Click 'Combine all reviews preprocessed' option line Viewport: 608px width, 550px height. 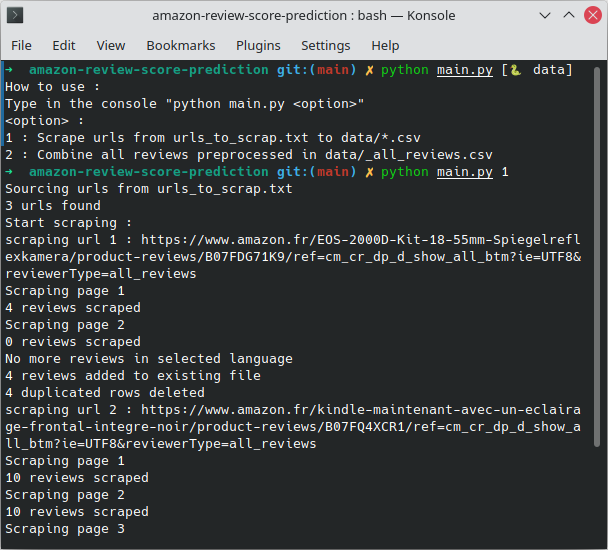(x=249, y=155)
